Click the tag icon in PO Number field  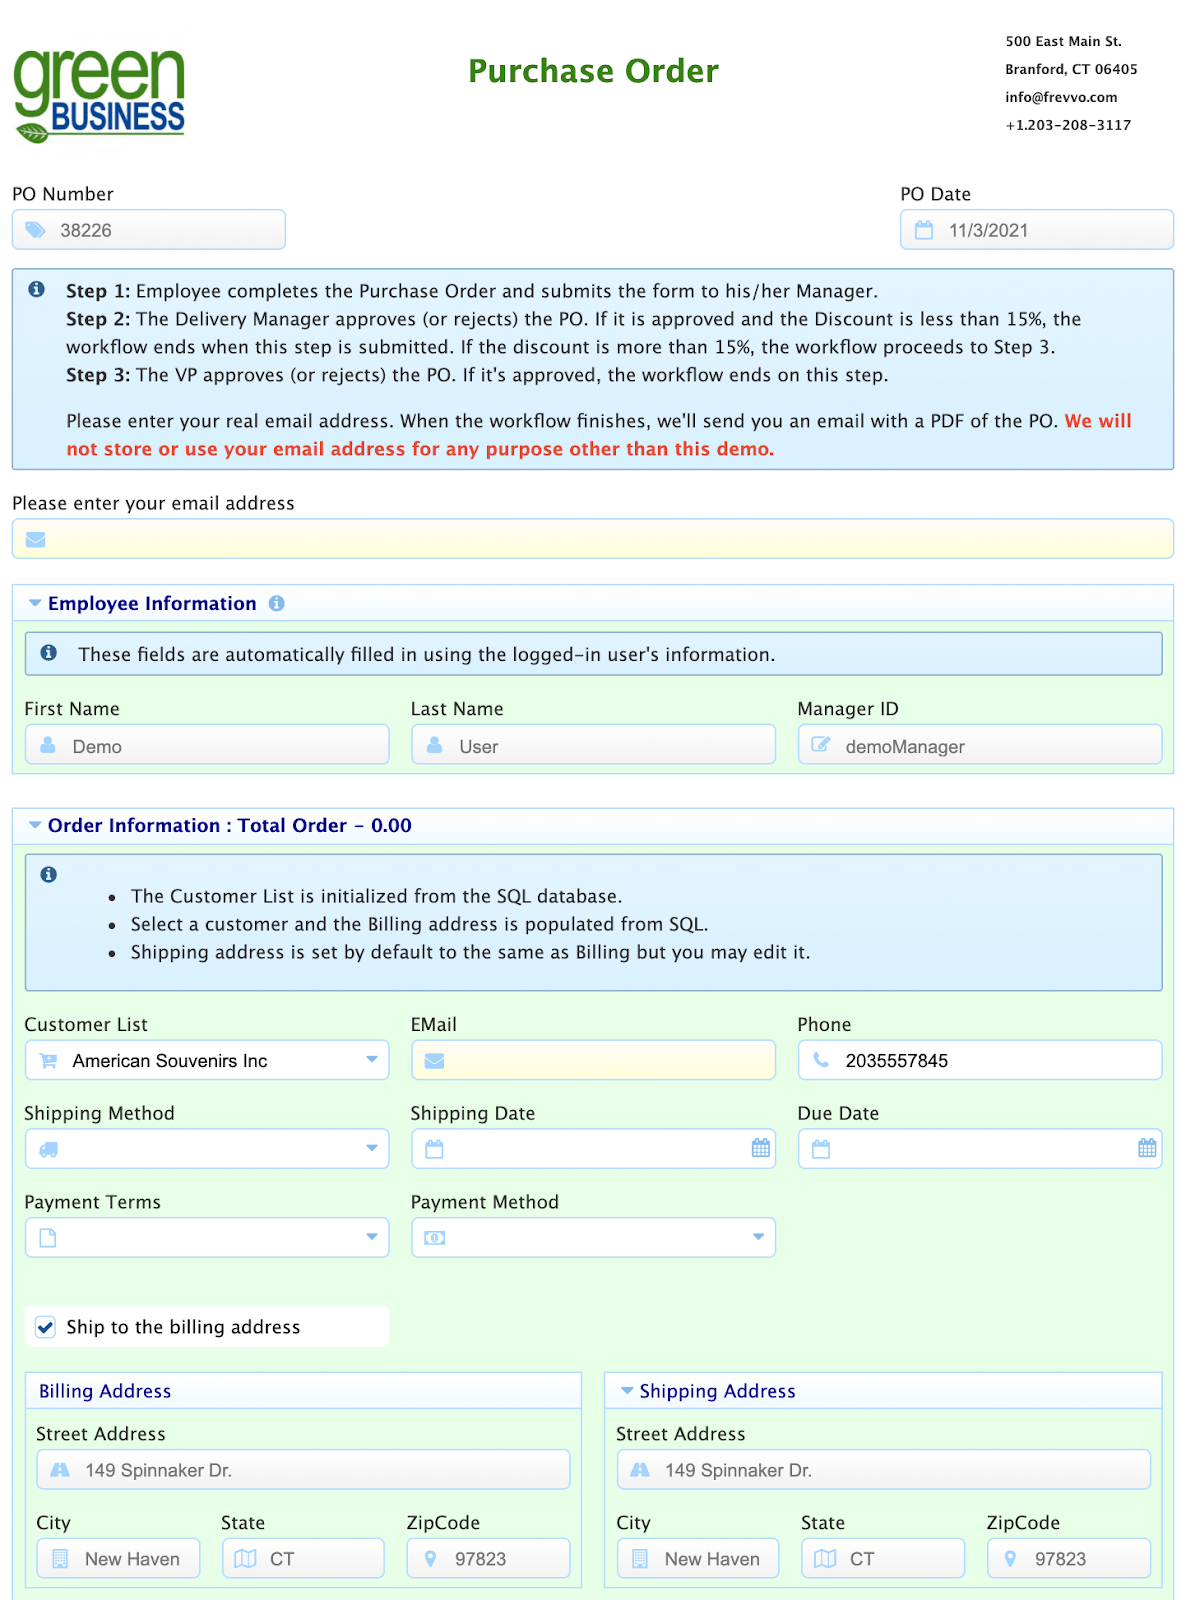36,230
